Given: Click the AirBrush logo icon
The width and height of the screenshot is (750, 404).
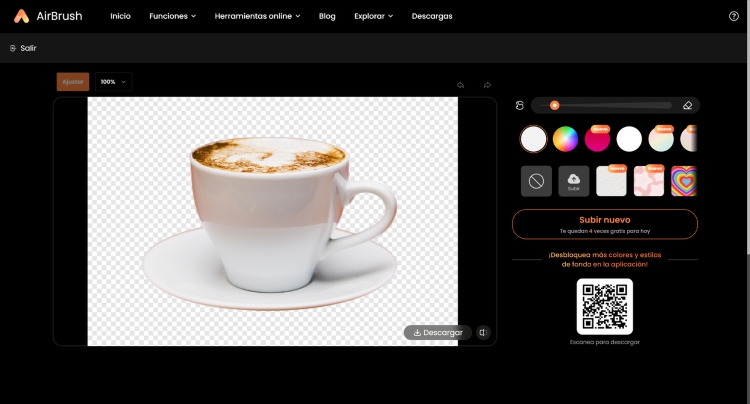Looking at the screenshot, I should tap(21, 16).
